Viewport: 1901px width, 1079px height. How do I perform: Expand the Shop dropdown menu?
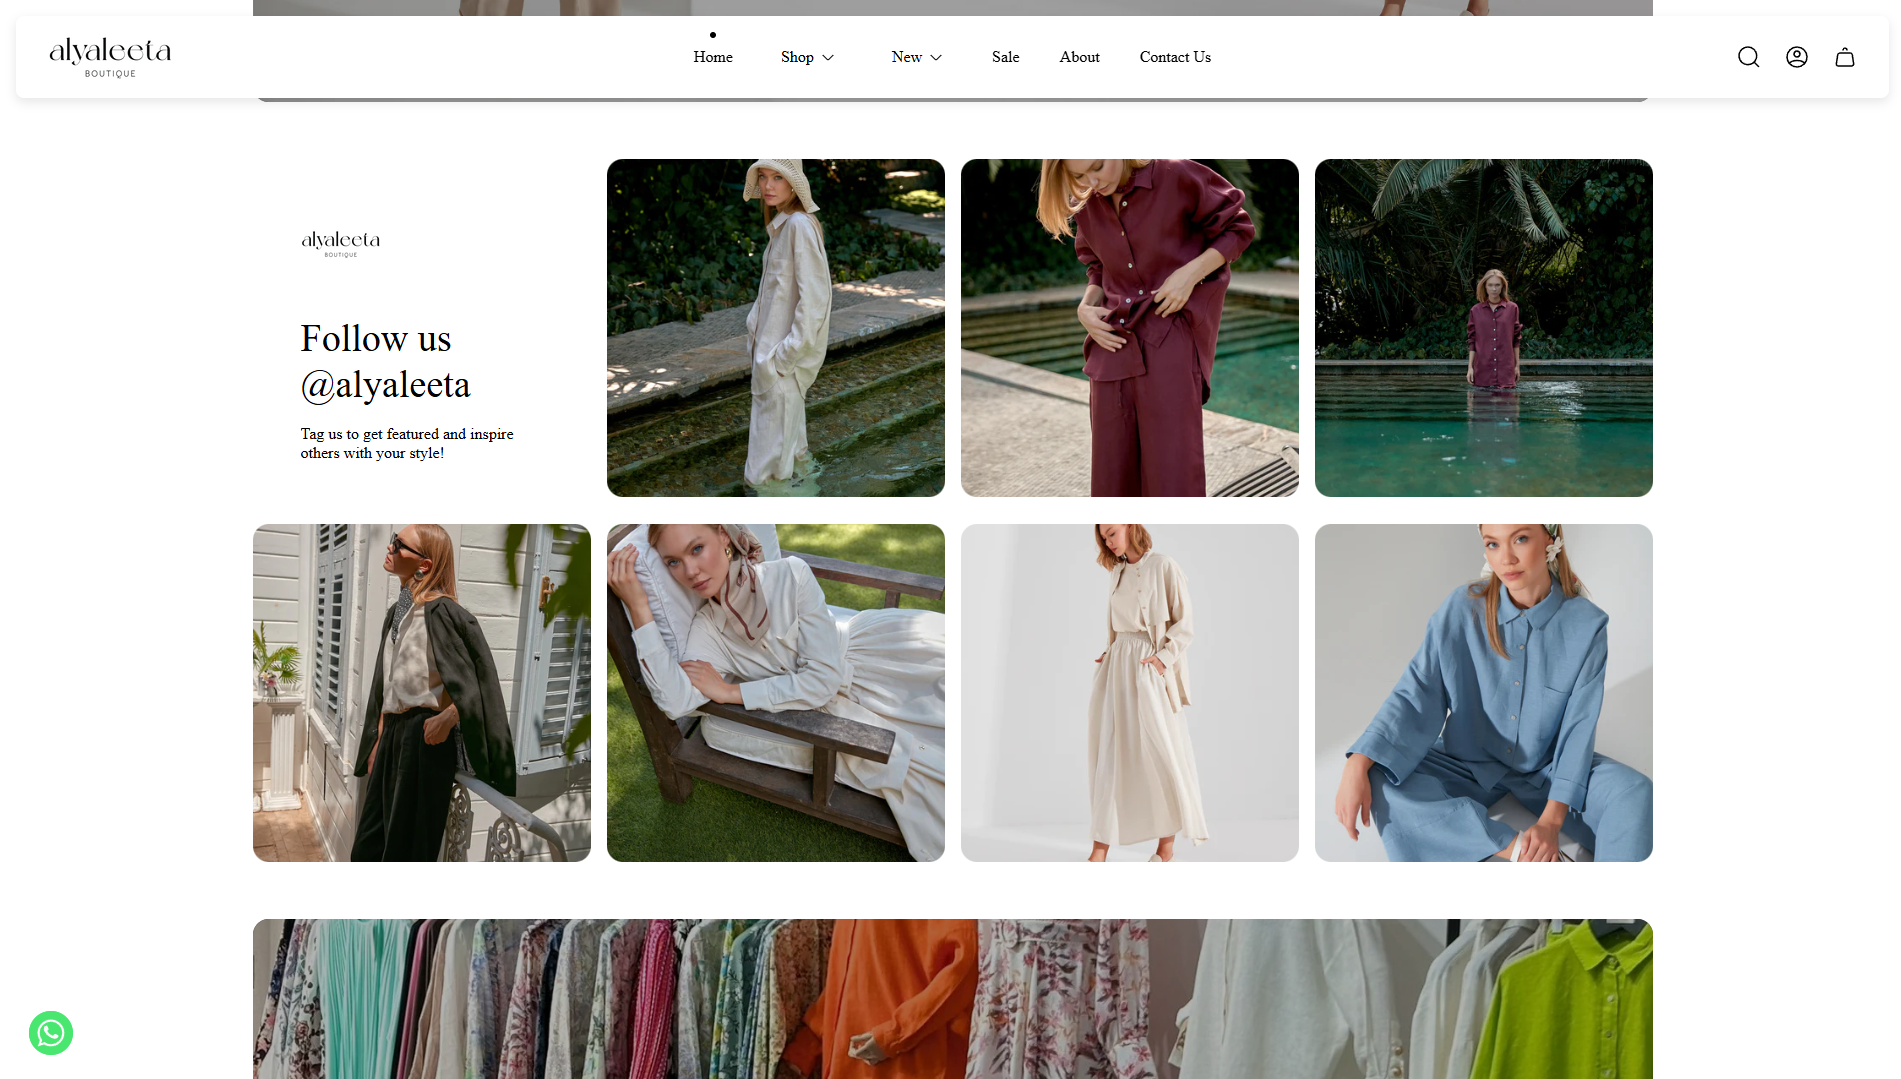(x=807, y=57)
